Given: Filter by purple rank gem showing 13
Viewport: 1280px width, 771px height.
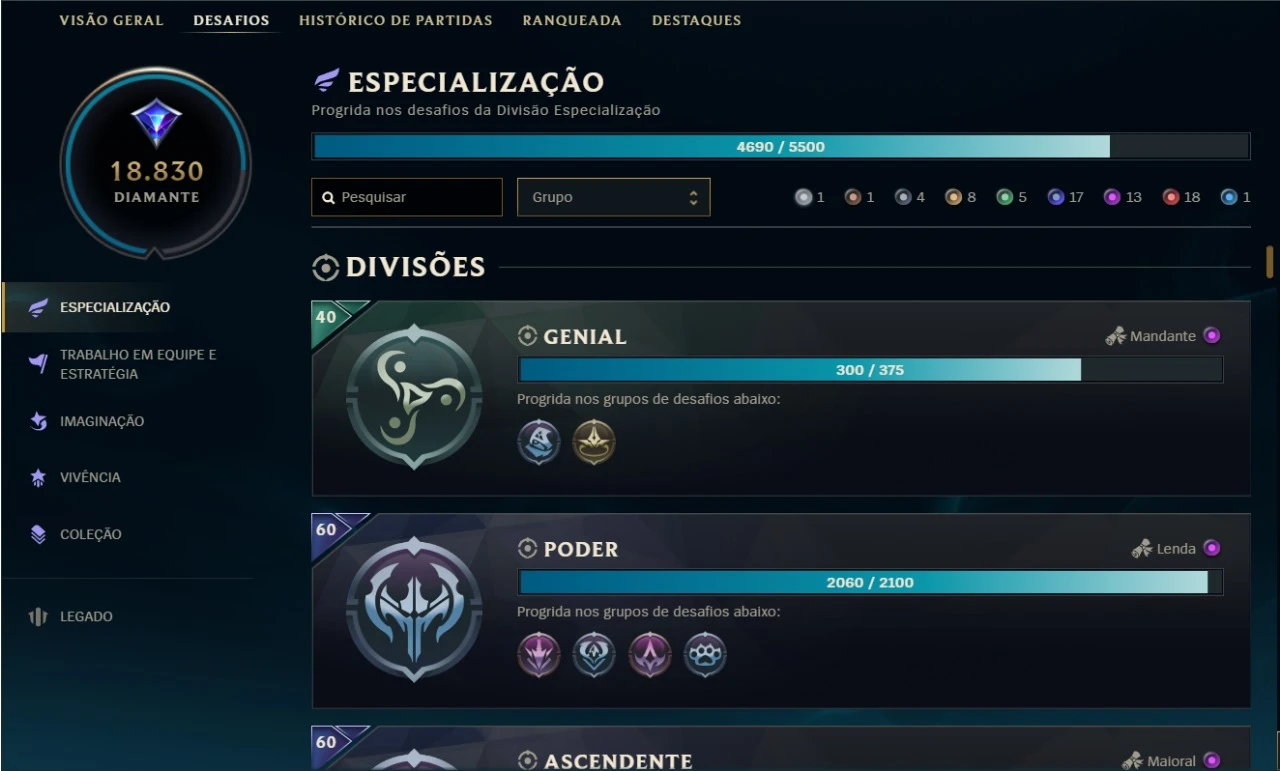Looking at the screenshot, I should [1112, 197].
